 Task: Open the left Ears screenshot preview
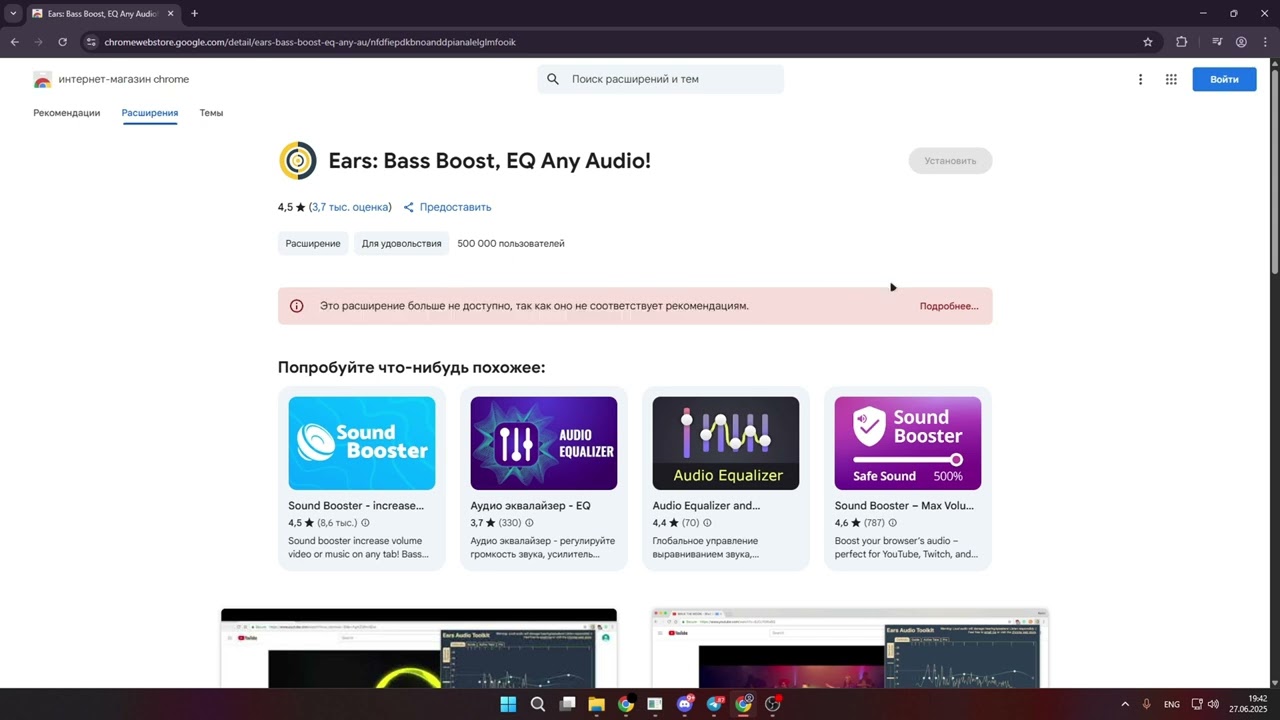pyautogui.click(x=419, y=648)
